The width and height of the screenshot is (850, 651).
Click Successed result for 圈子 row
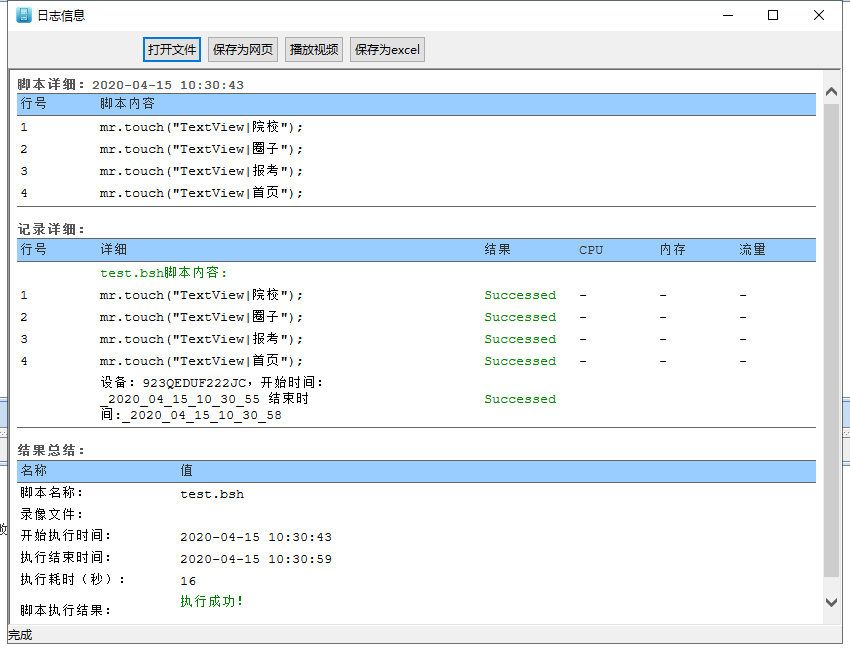coord(520,317)
